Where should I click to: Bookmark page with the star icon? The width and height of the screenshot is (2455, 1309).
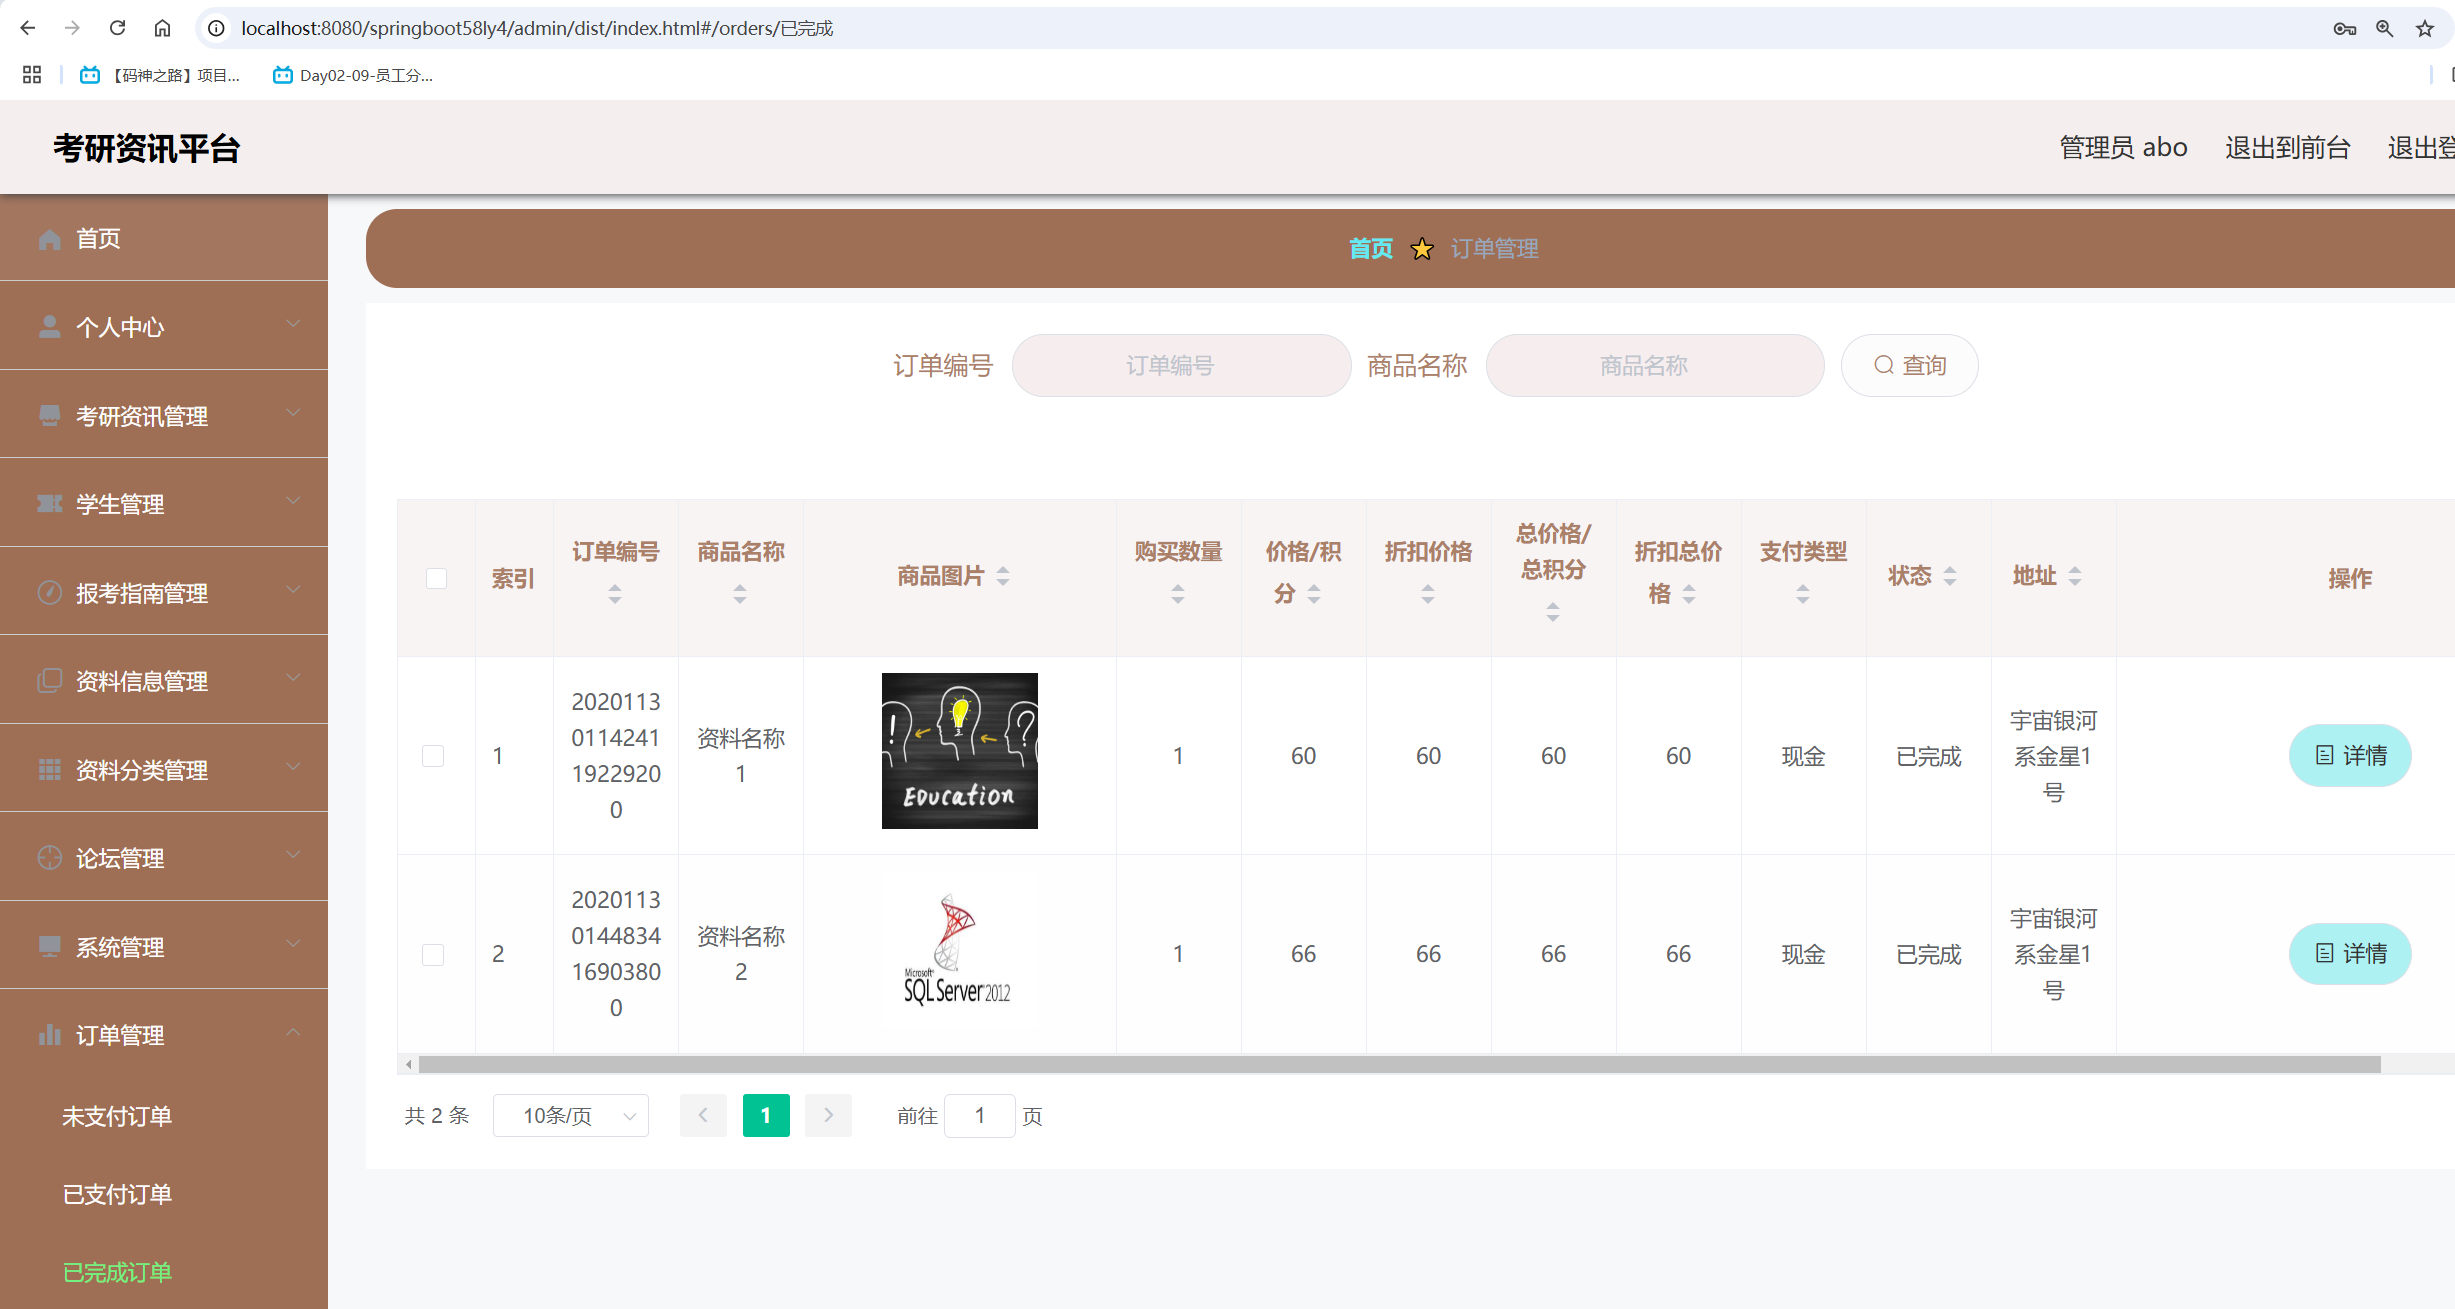2424,28
